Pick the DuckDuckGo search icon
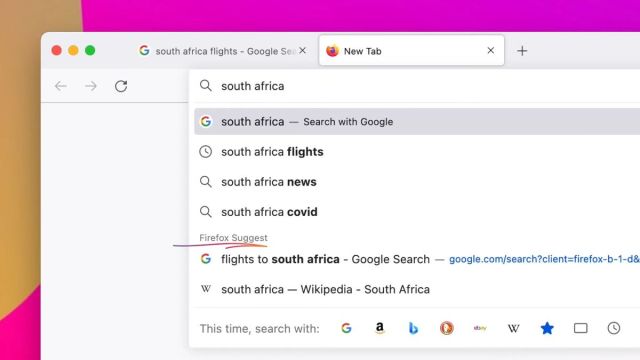The image size is (640, 360). tap(447, 328)
